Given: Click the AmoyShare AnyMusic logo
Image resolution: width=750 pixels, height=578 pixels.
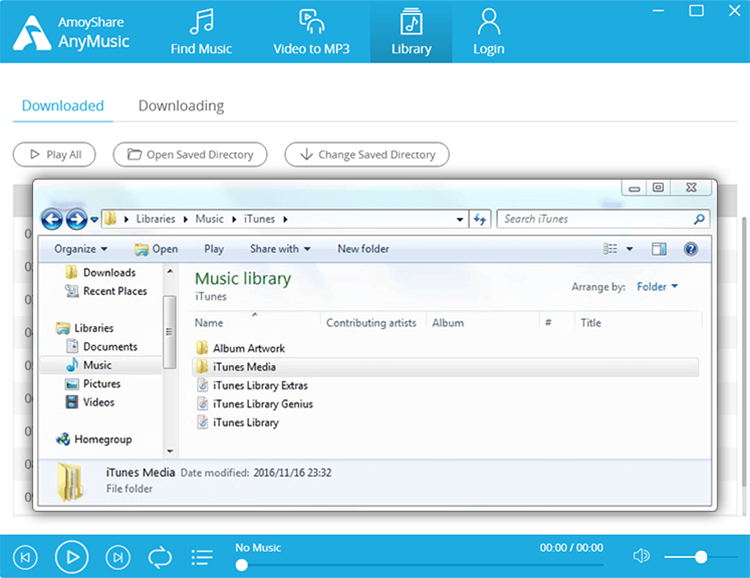Looking at the screenshot, I should tap(71, 33).
